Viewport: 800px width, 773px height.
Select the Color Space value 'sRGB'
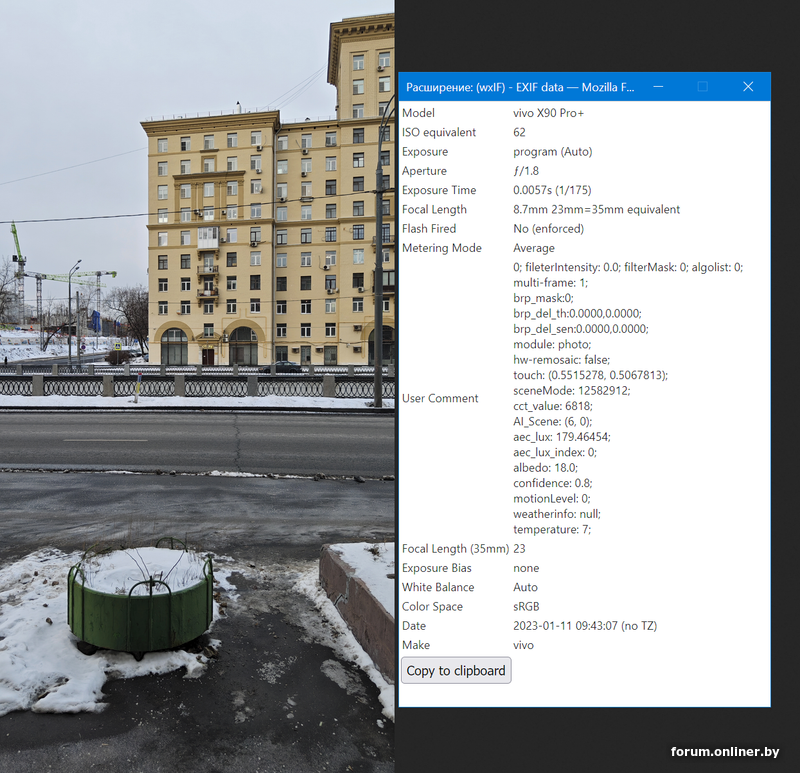point(526,607)
